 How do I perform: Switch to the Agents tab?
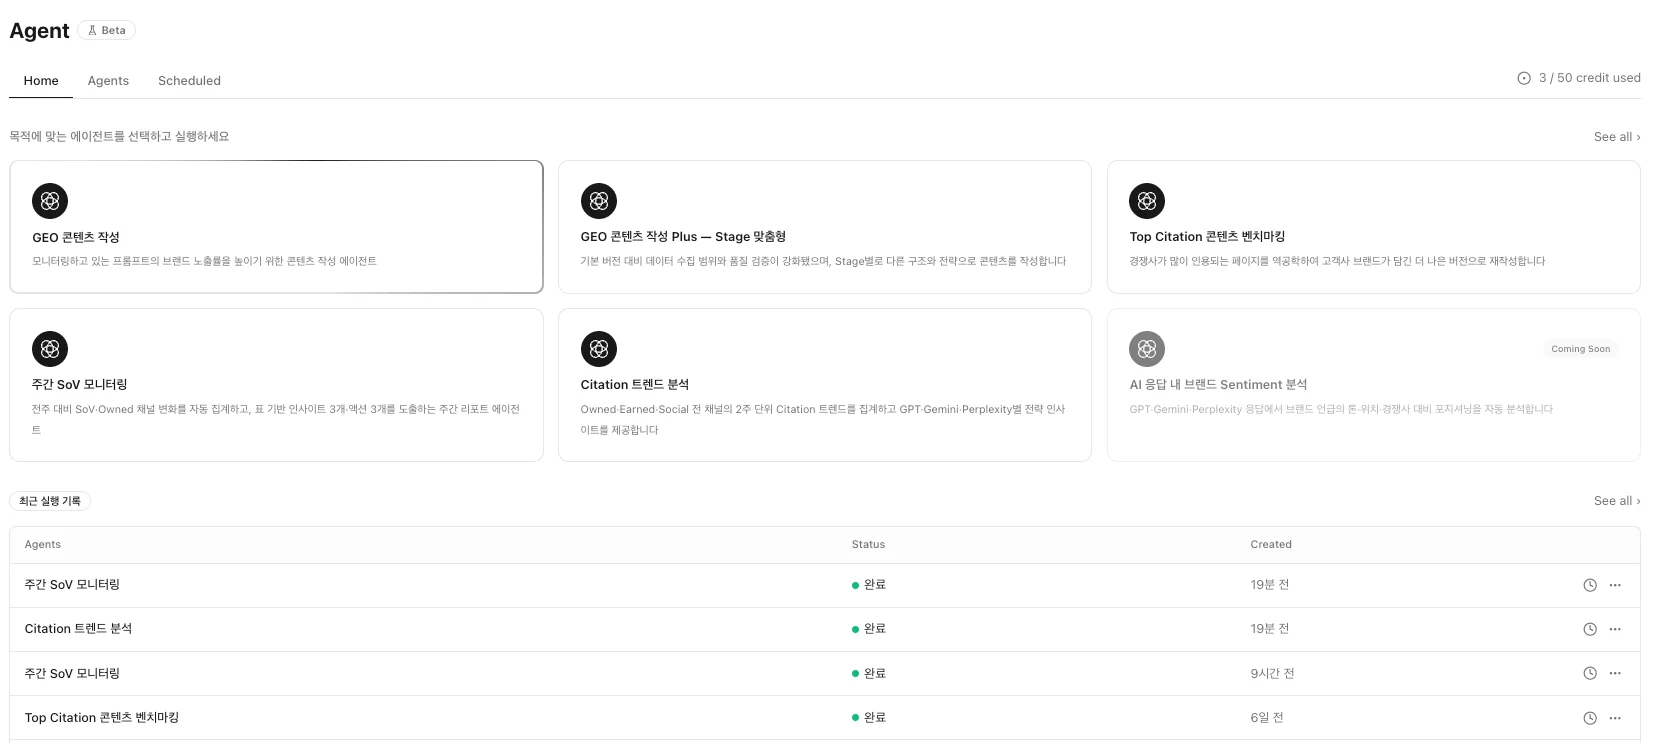[x=108, y=81]
